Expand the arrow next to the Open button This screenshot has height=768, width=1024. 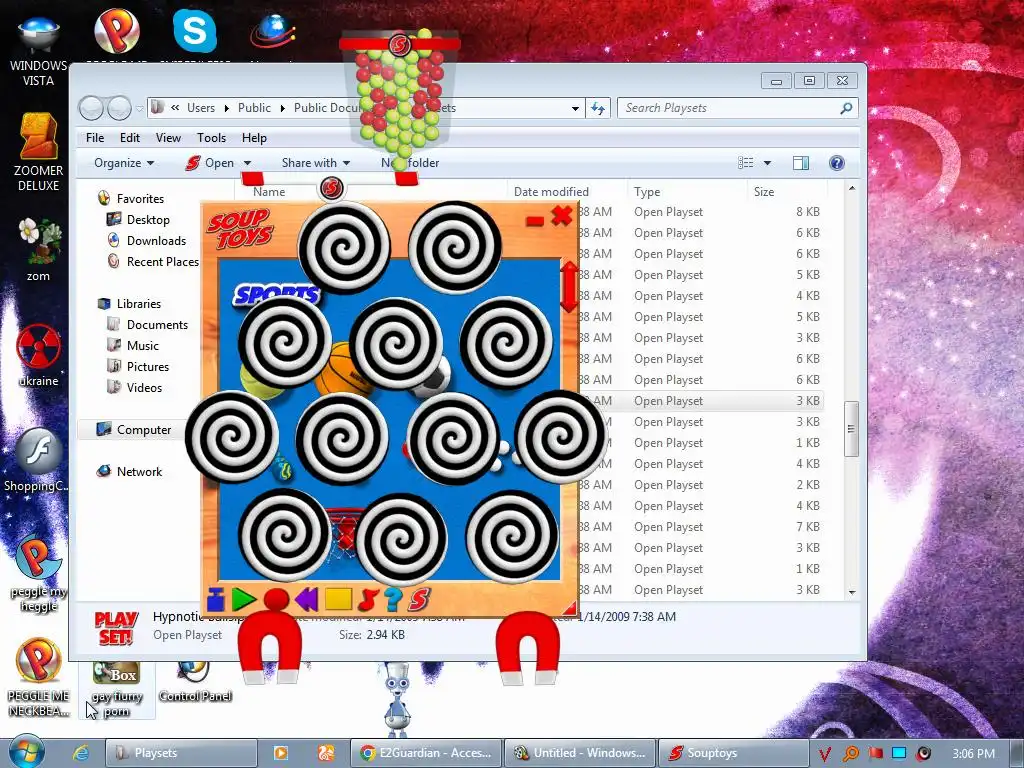tap(247, 163)
